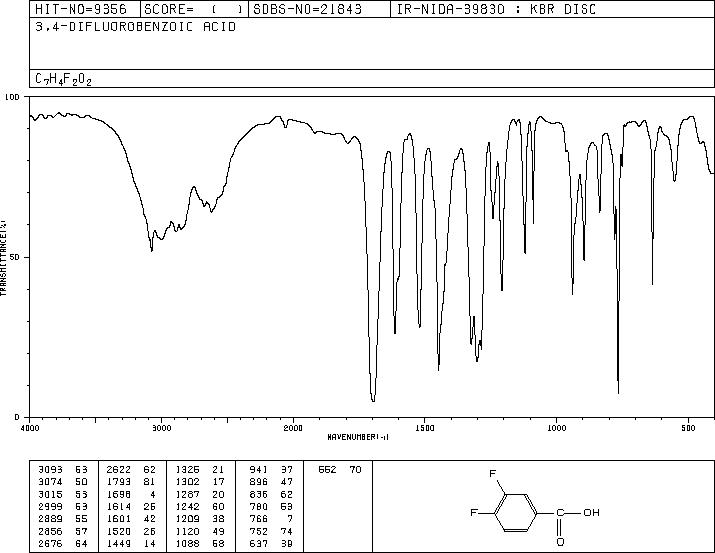Select the 2856 peak entry
715x553 pixels.
(x=63, y=532)
